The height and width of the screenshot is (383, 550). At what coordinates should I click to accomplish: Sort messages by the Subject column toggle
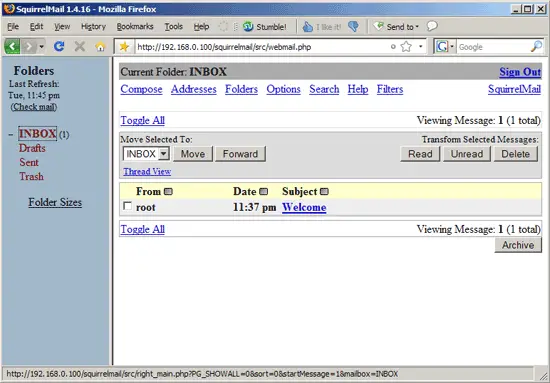(324, 192)
